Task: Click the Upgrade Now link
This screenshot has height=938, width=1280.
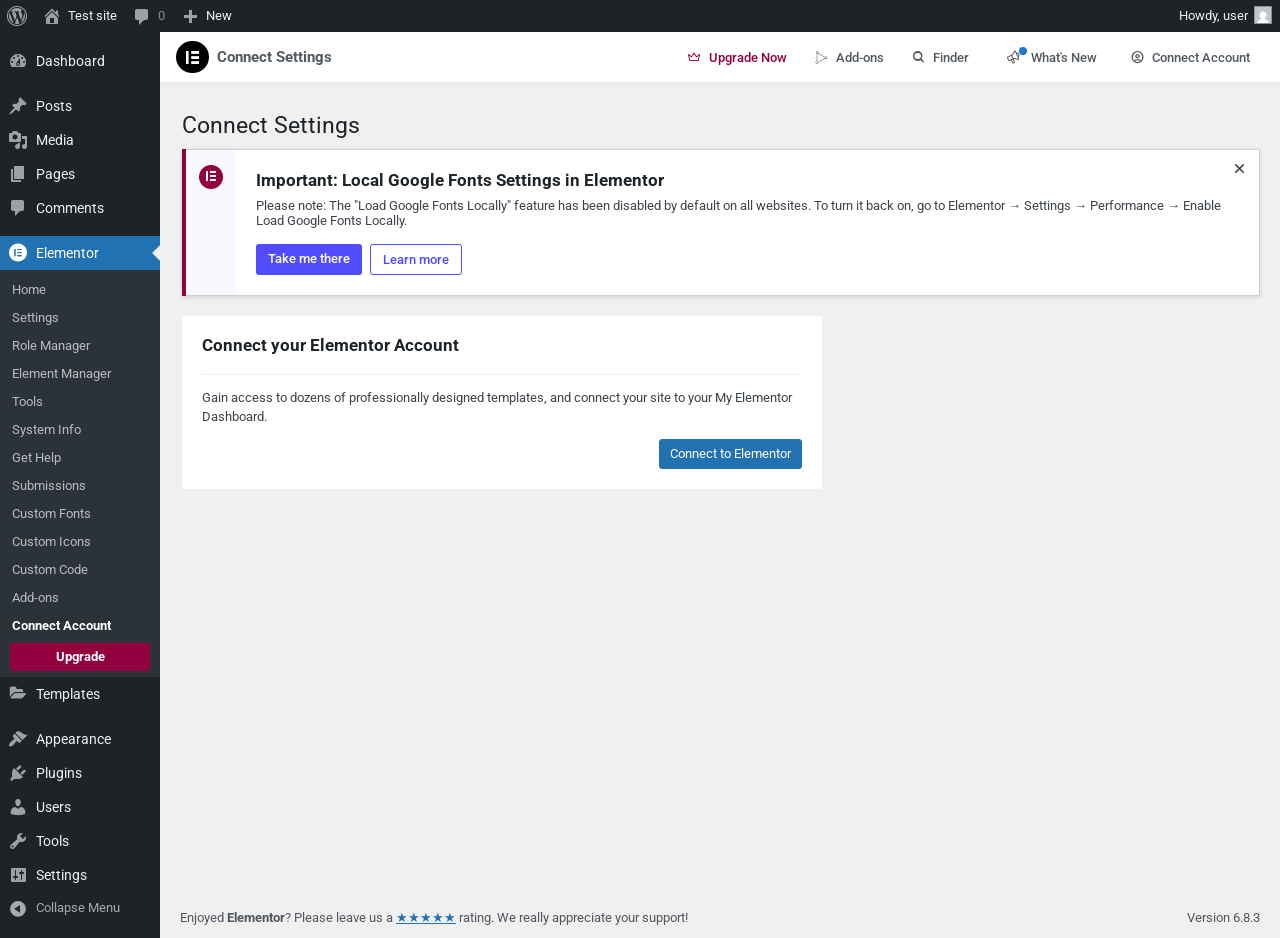Action: click(x=737, y=58)
